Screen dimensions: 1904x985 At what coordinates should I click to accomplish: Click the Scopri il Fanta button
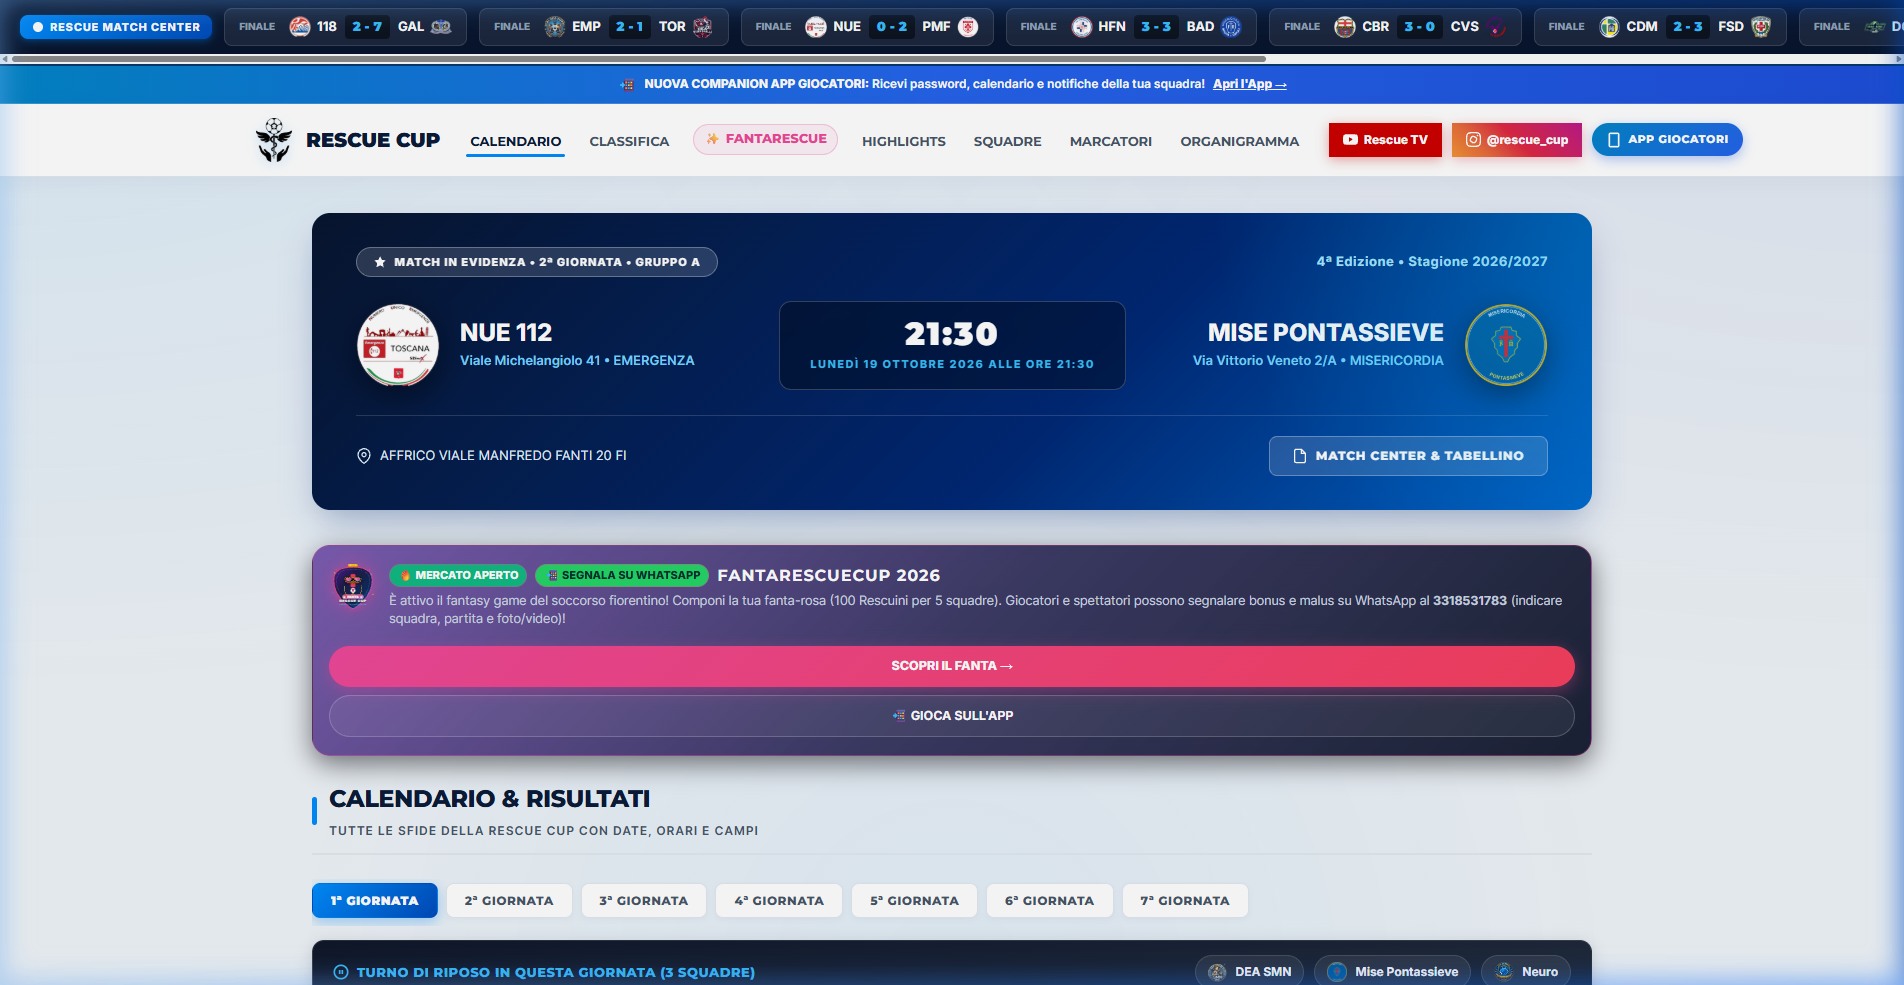coord(952,666)
